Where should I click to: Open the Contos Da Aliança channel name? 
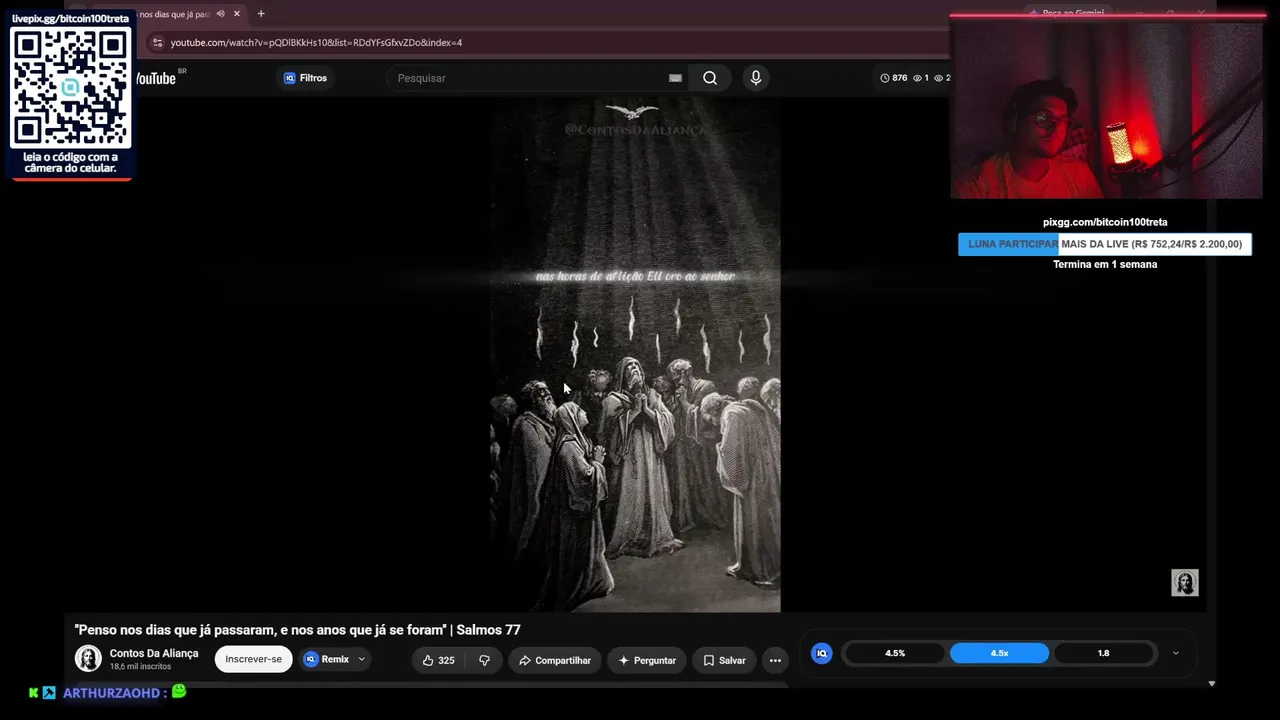coord(154,653)
